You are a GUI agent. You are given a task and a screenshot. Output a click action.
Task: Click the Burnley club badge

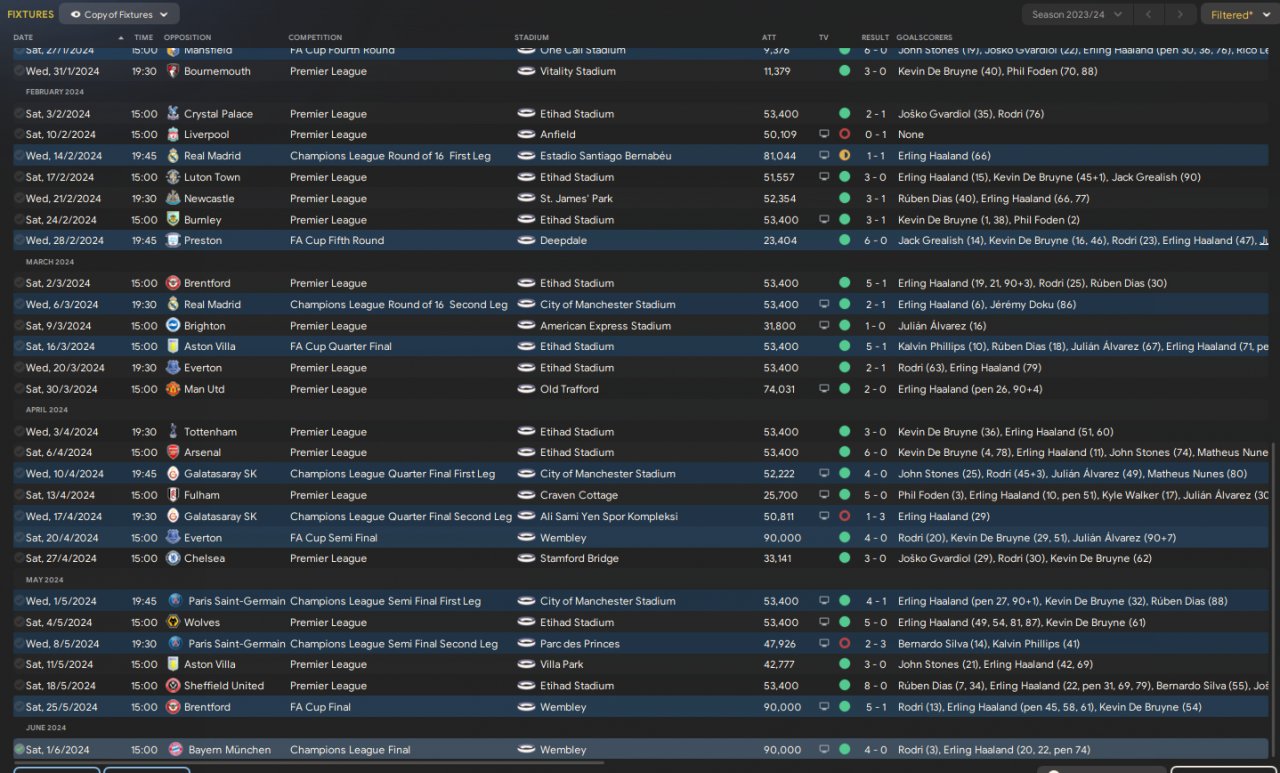[x=173, y=220]
